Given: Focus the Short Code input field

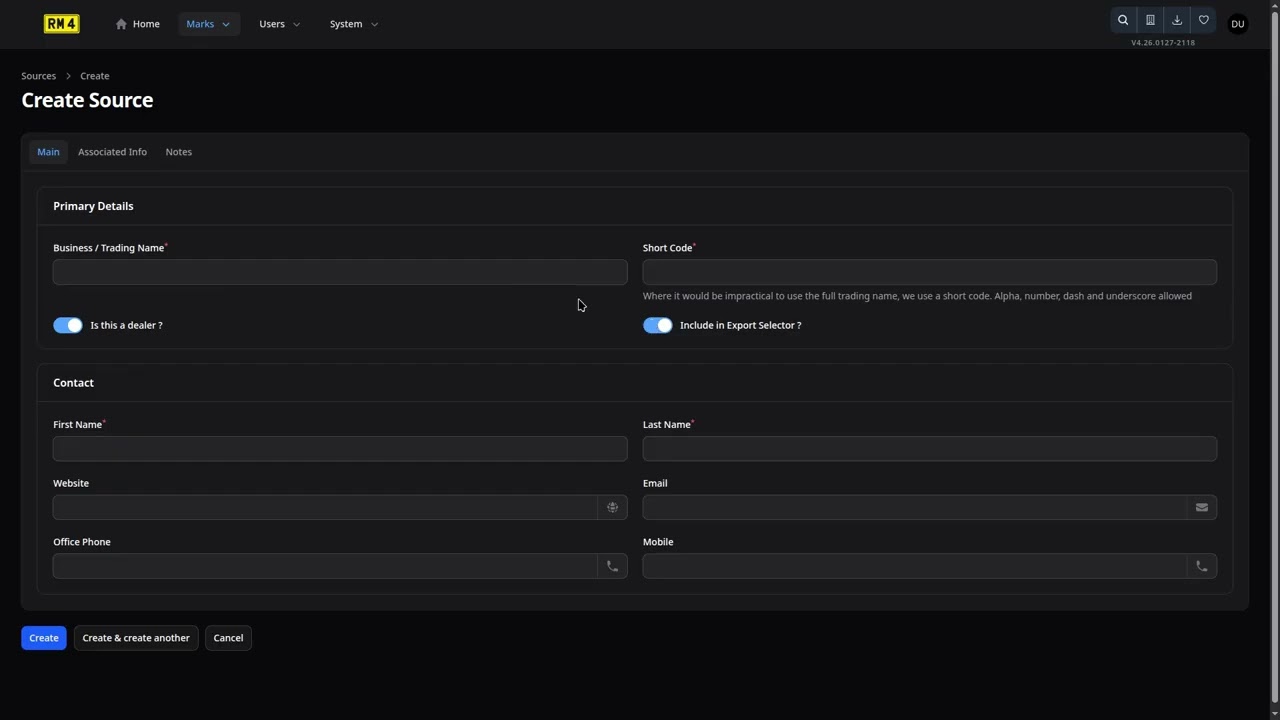Looking at the screenshot, I should pyautogui.click(x=930, y=272).
